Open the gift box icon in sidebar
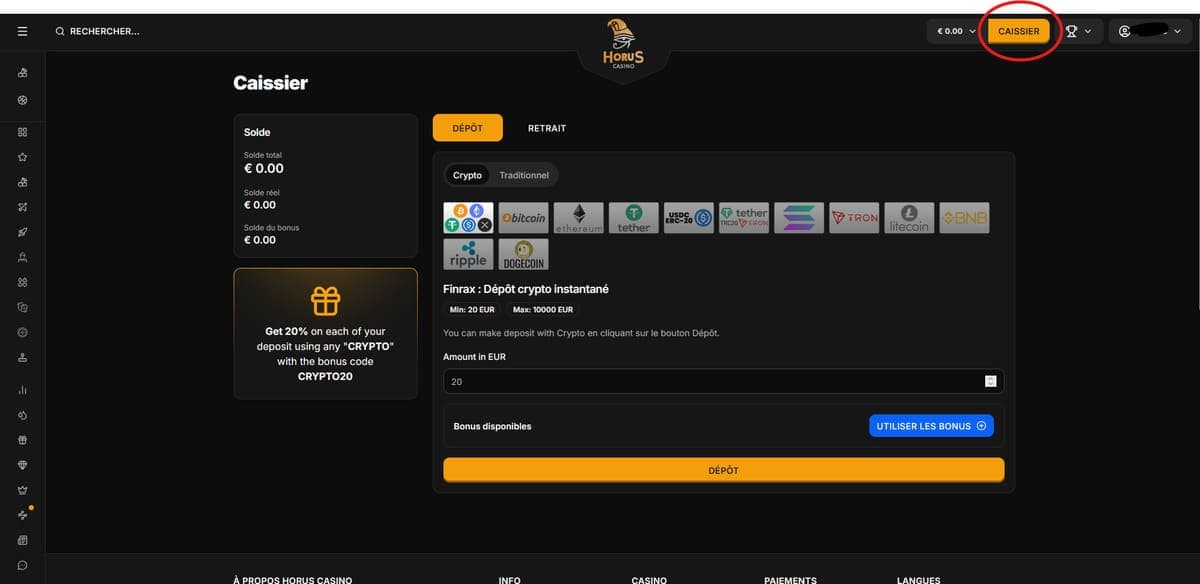Viewport: 1200px width, 584px height. coord(22,440)
